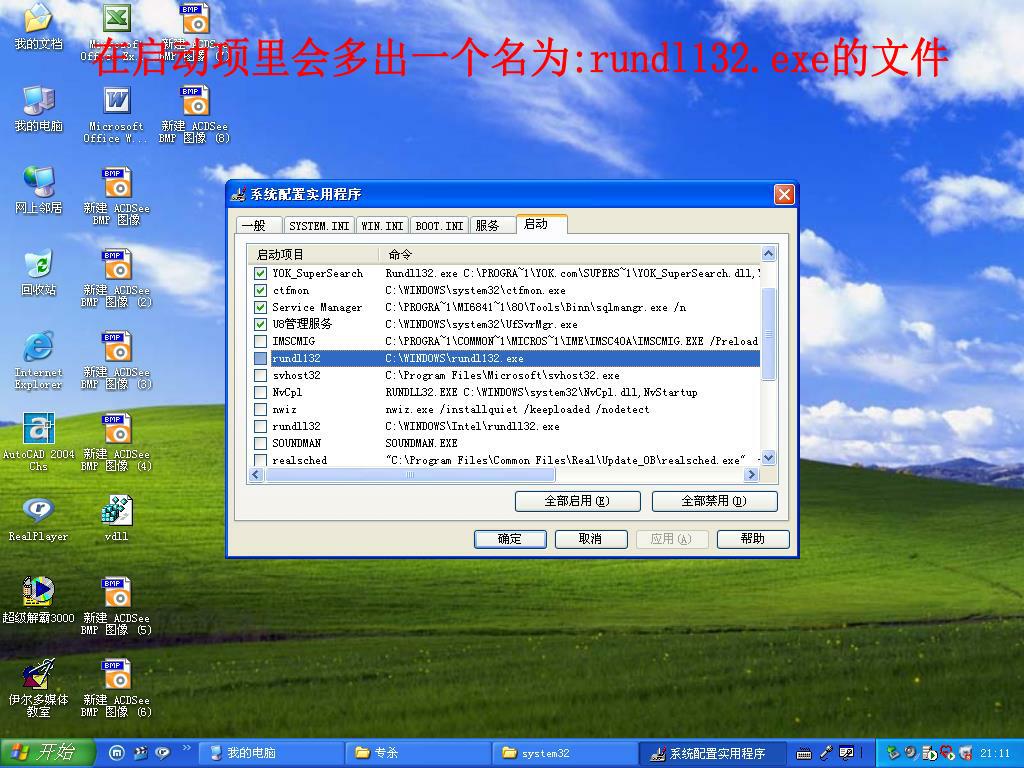Uncheck the Service Manager startup item

(261, 307)
